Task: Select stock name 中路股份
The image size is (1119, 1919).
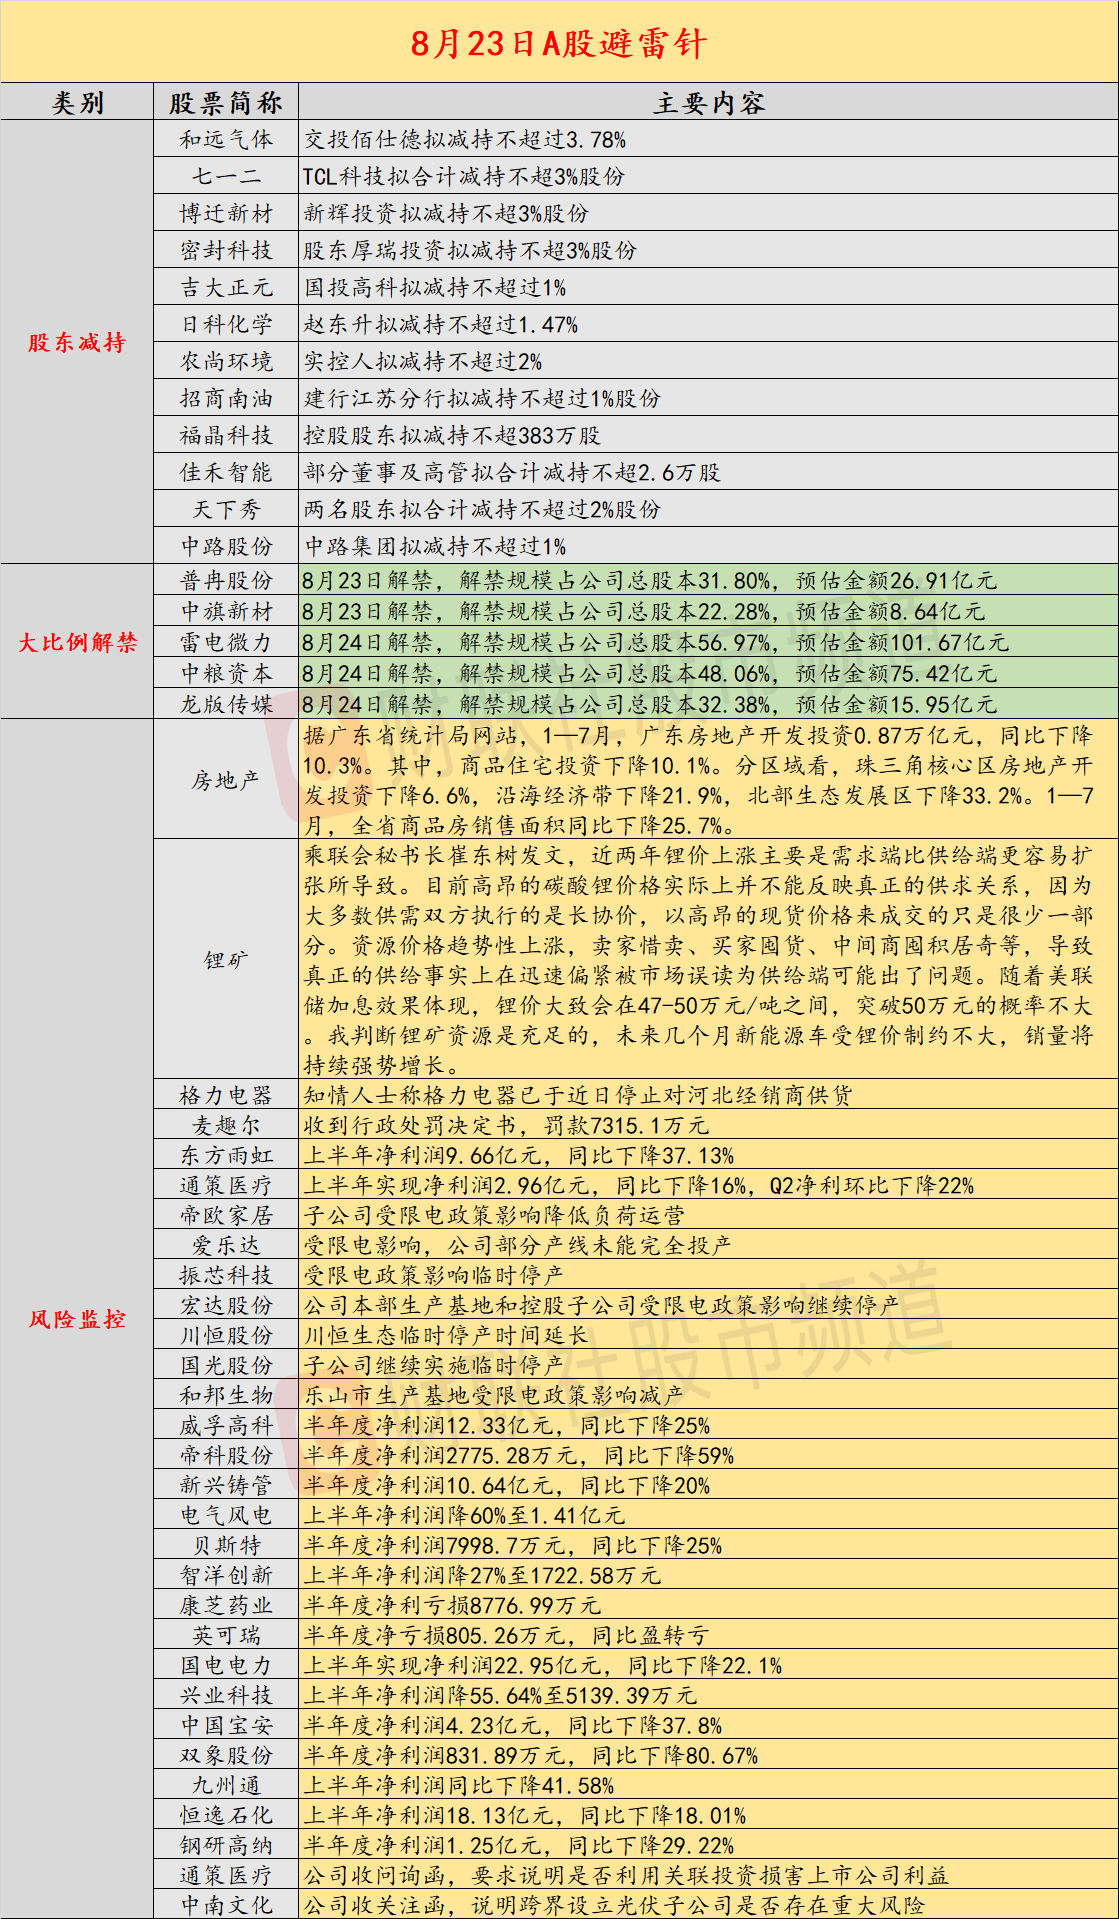Action: pos(226,547)
